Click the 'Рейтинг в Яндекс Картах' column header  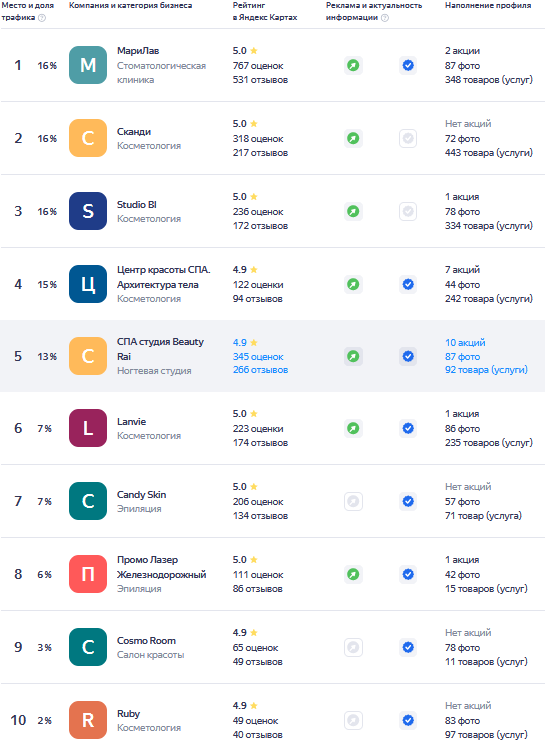point(265,11)
